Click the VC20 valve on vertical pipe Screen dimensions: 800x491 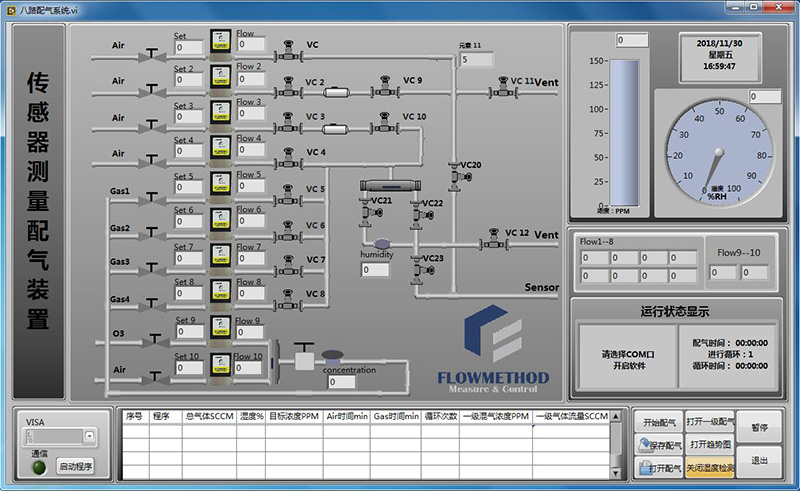[x=457, y=176]
